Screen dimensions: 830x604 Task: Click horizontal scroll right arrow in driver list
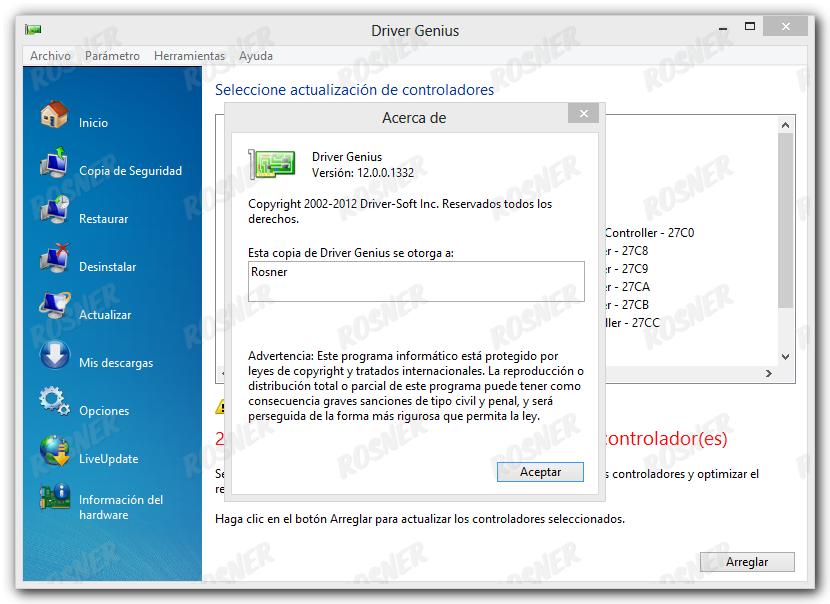pyautogui.click(x=769, y=374)
